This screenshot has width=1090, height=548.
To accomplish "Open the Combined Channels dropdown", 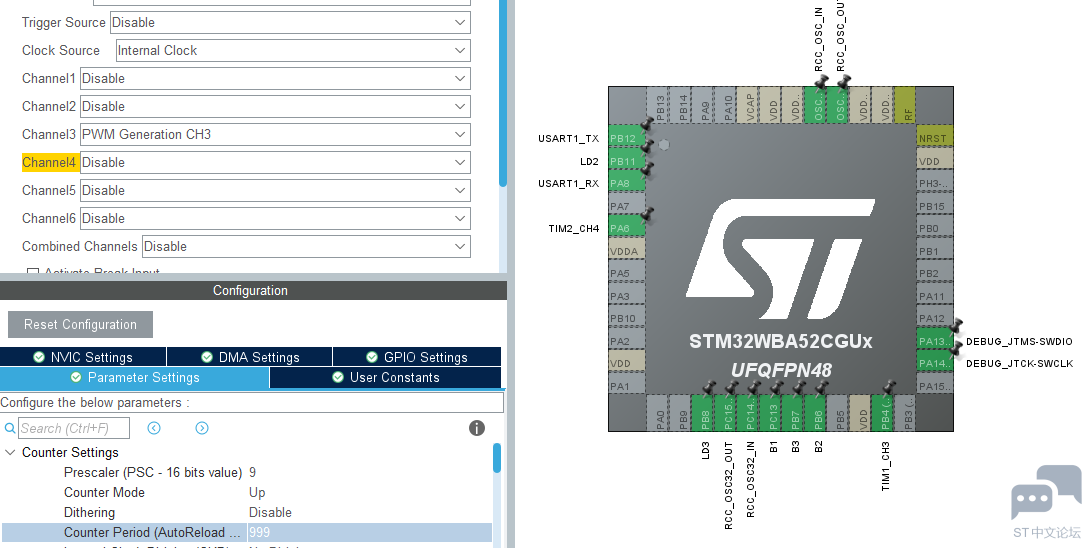I will (x=306, y=246).
